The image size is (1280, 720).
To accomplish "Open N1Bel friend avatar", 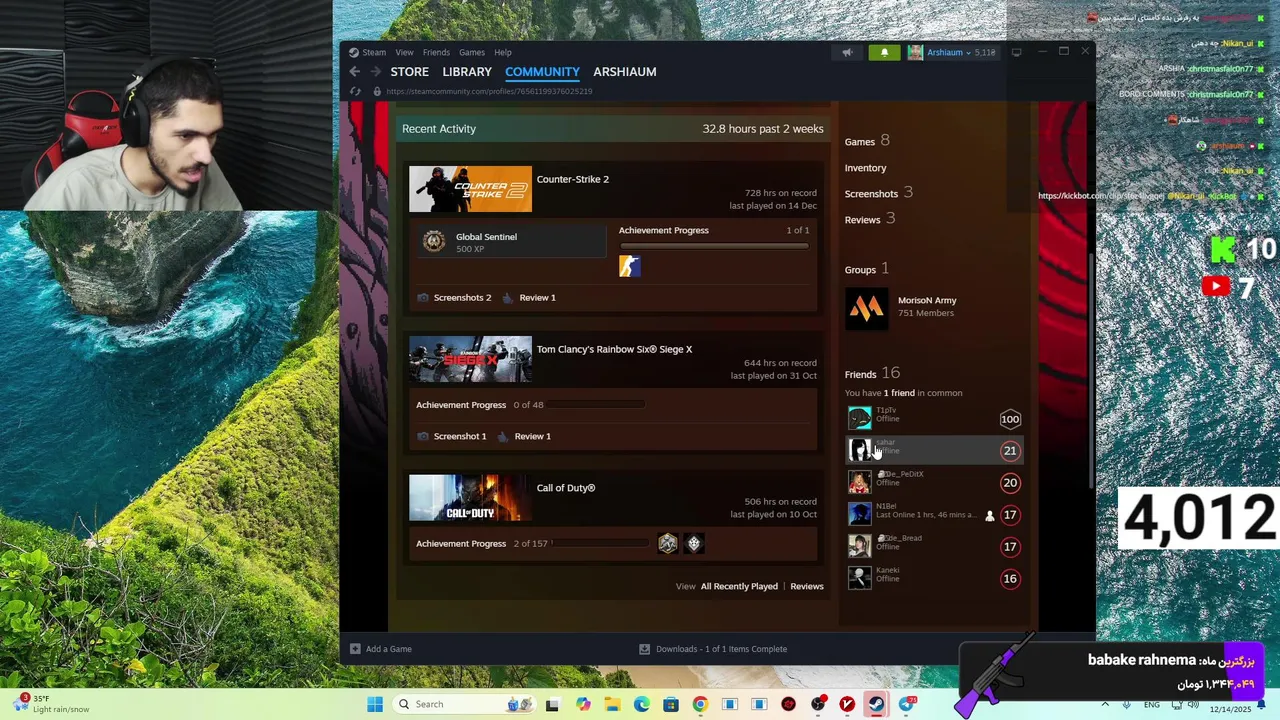I will [859, 514].
